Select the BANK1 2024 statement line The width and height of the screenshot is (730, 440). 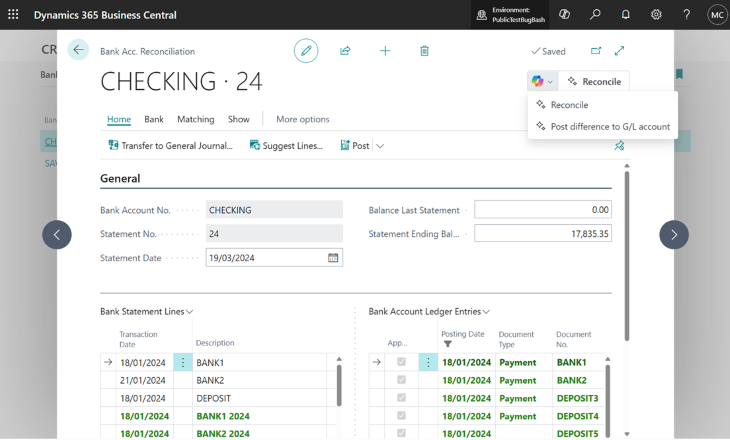(x=223, y=416)
